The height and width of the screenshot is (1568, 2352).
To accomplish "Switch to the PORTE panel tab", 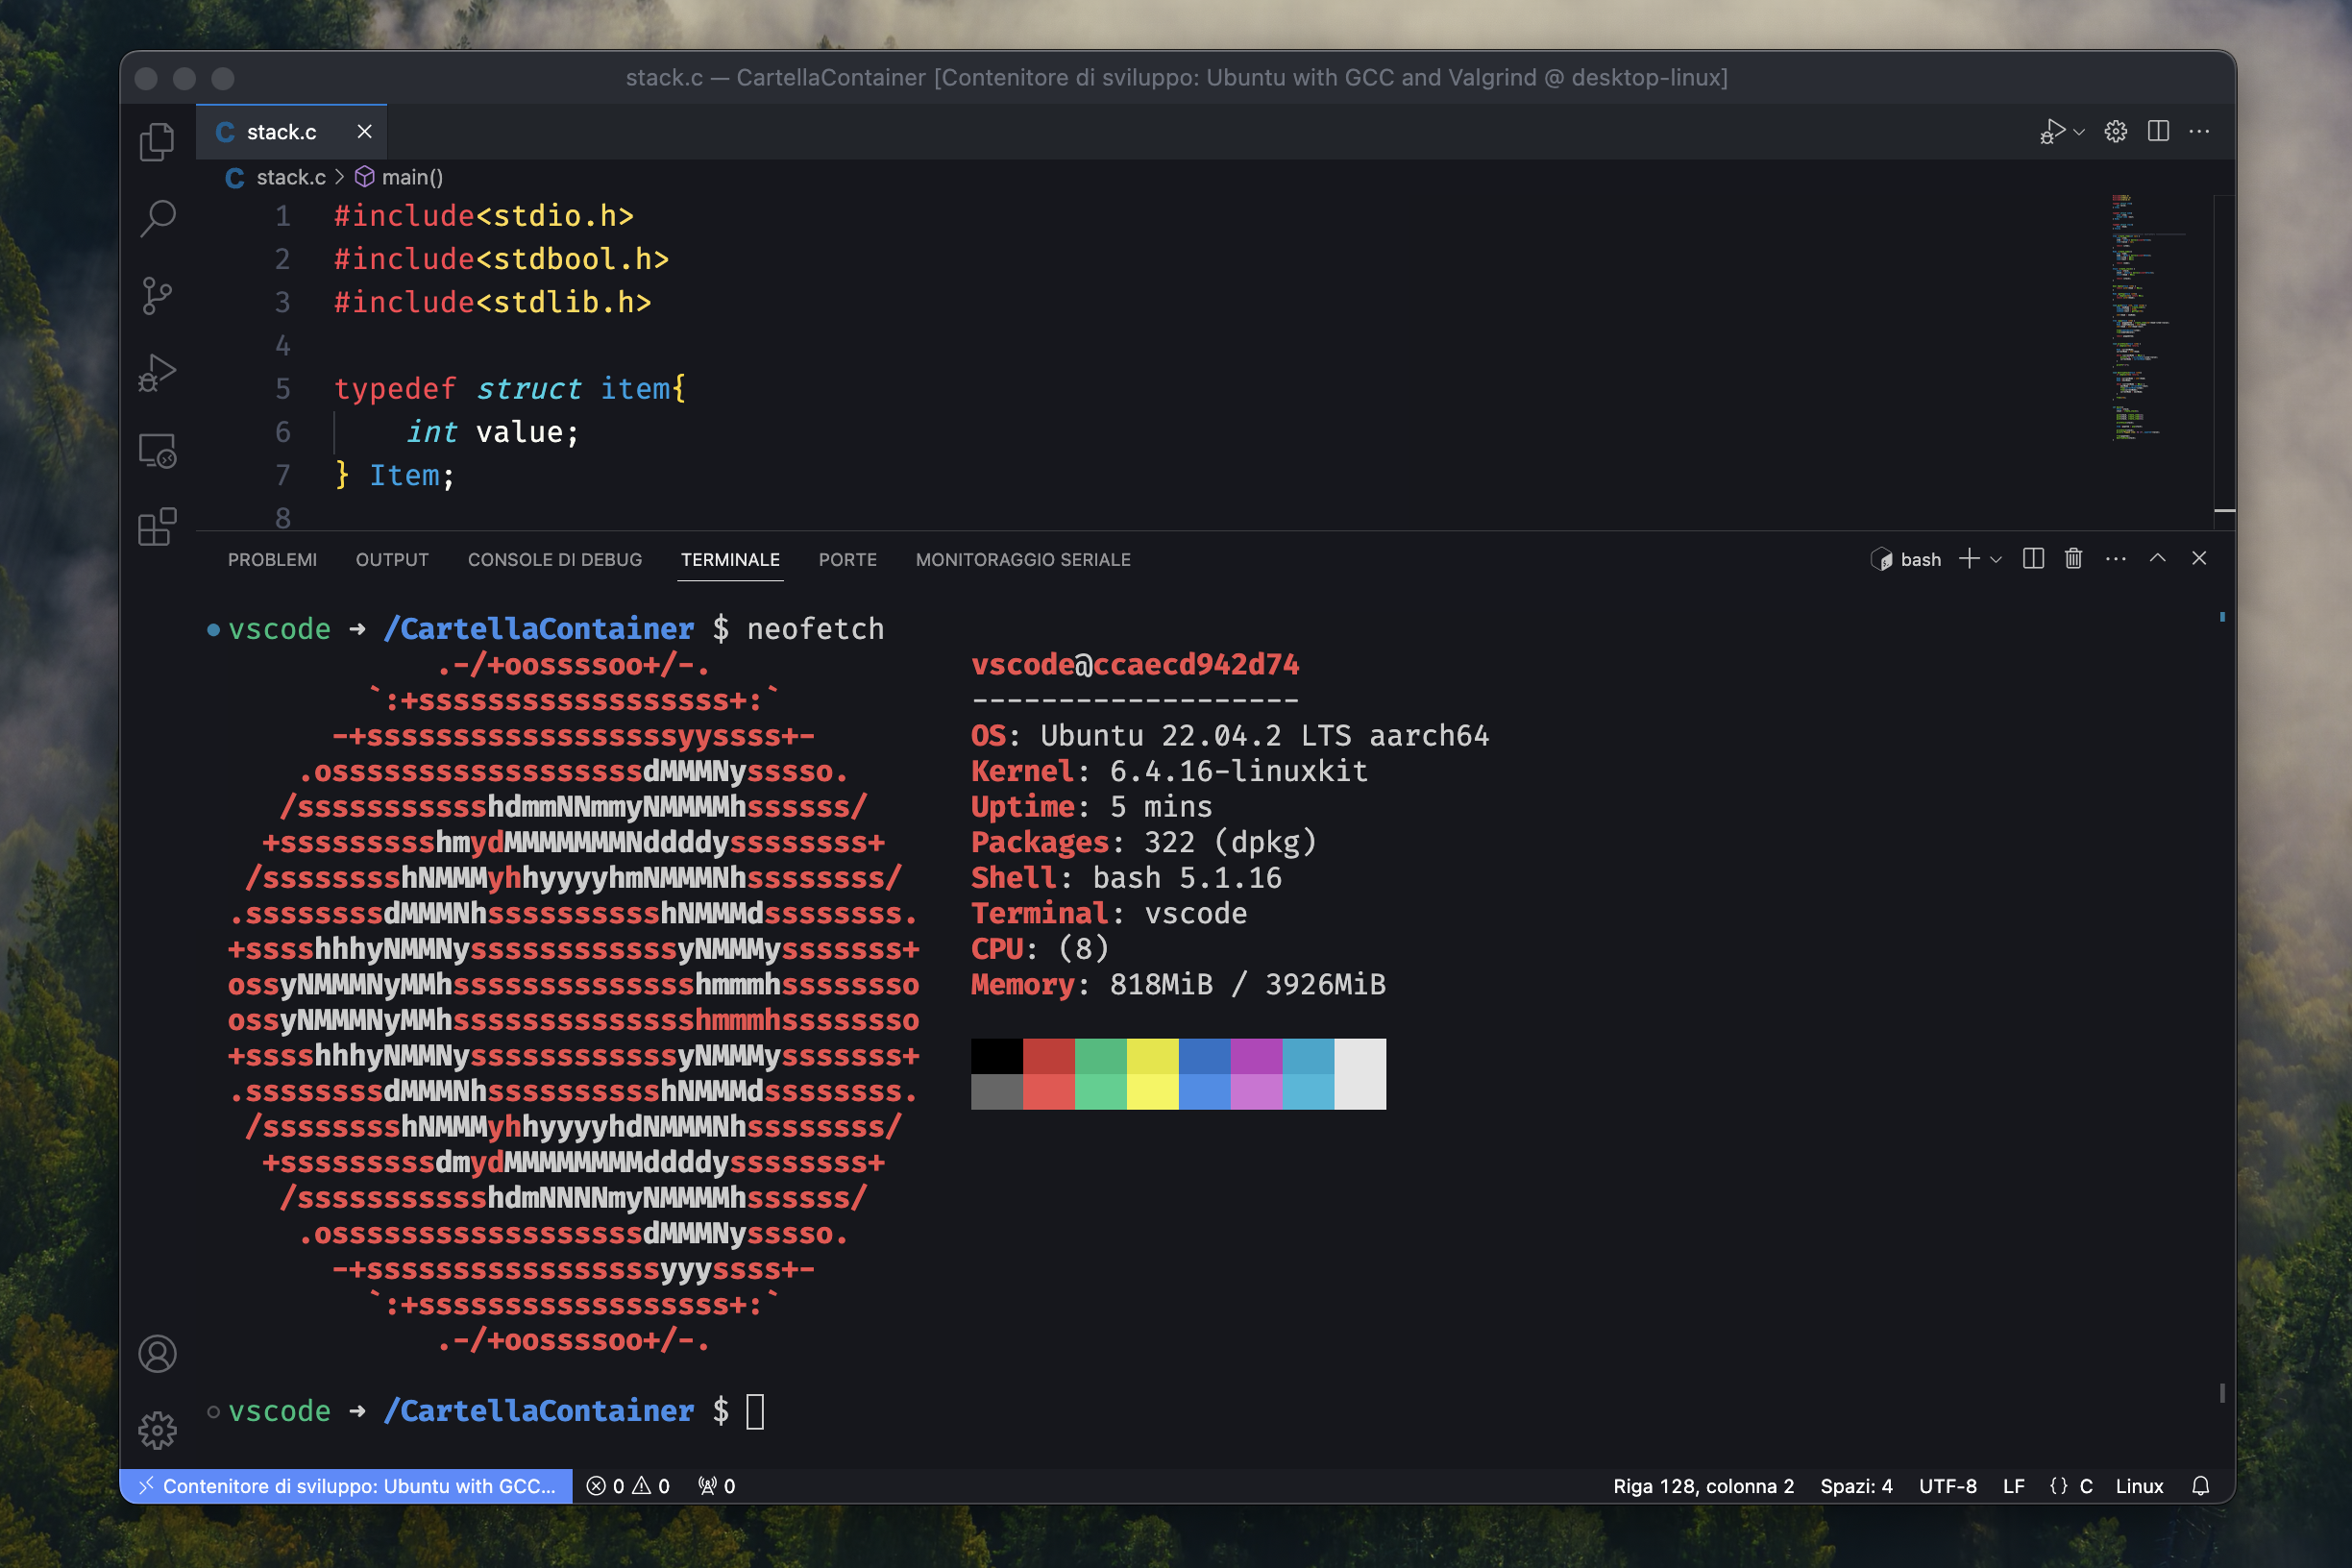I will pyautogui.click(x=847, y=560).
